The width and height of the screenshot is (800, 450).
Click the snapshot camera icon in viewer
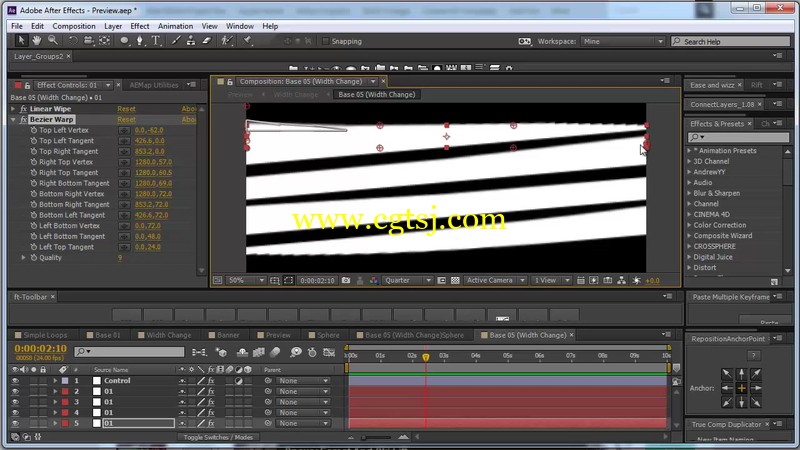346,280
